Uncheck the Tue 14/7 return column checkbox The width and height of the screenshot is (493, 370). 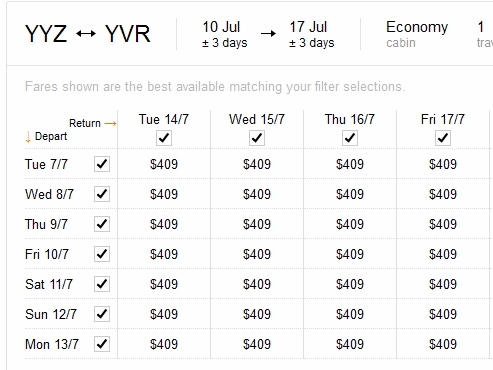[164, 138]
